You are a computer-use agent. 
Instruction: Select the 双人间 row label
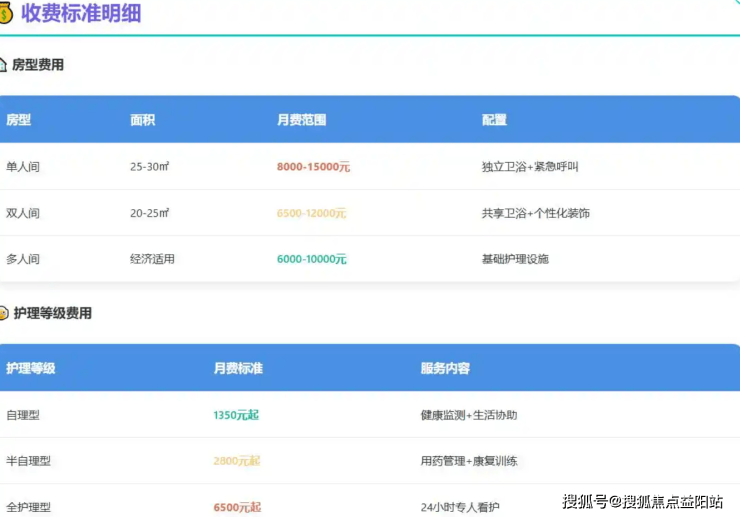pos(23,213)
